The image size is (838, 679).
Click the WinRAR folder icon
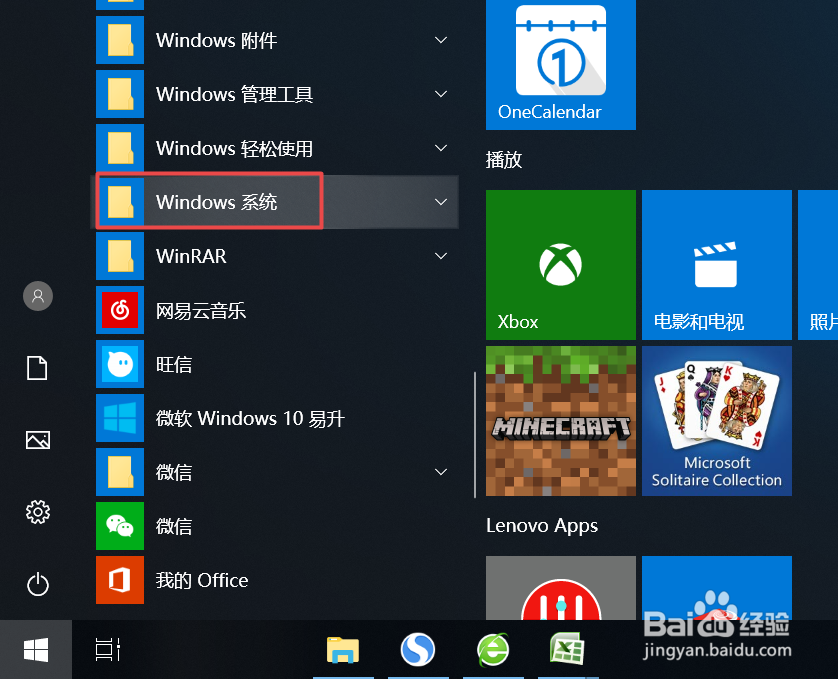click(120, 256)
